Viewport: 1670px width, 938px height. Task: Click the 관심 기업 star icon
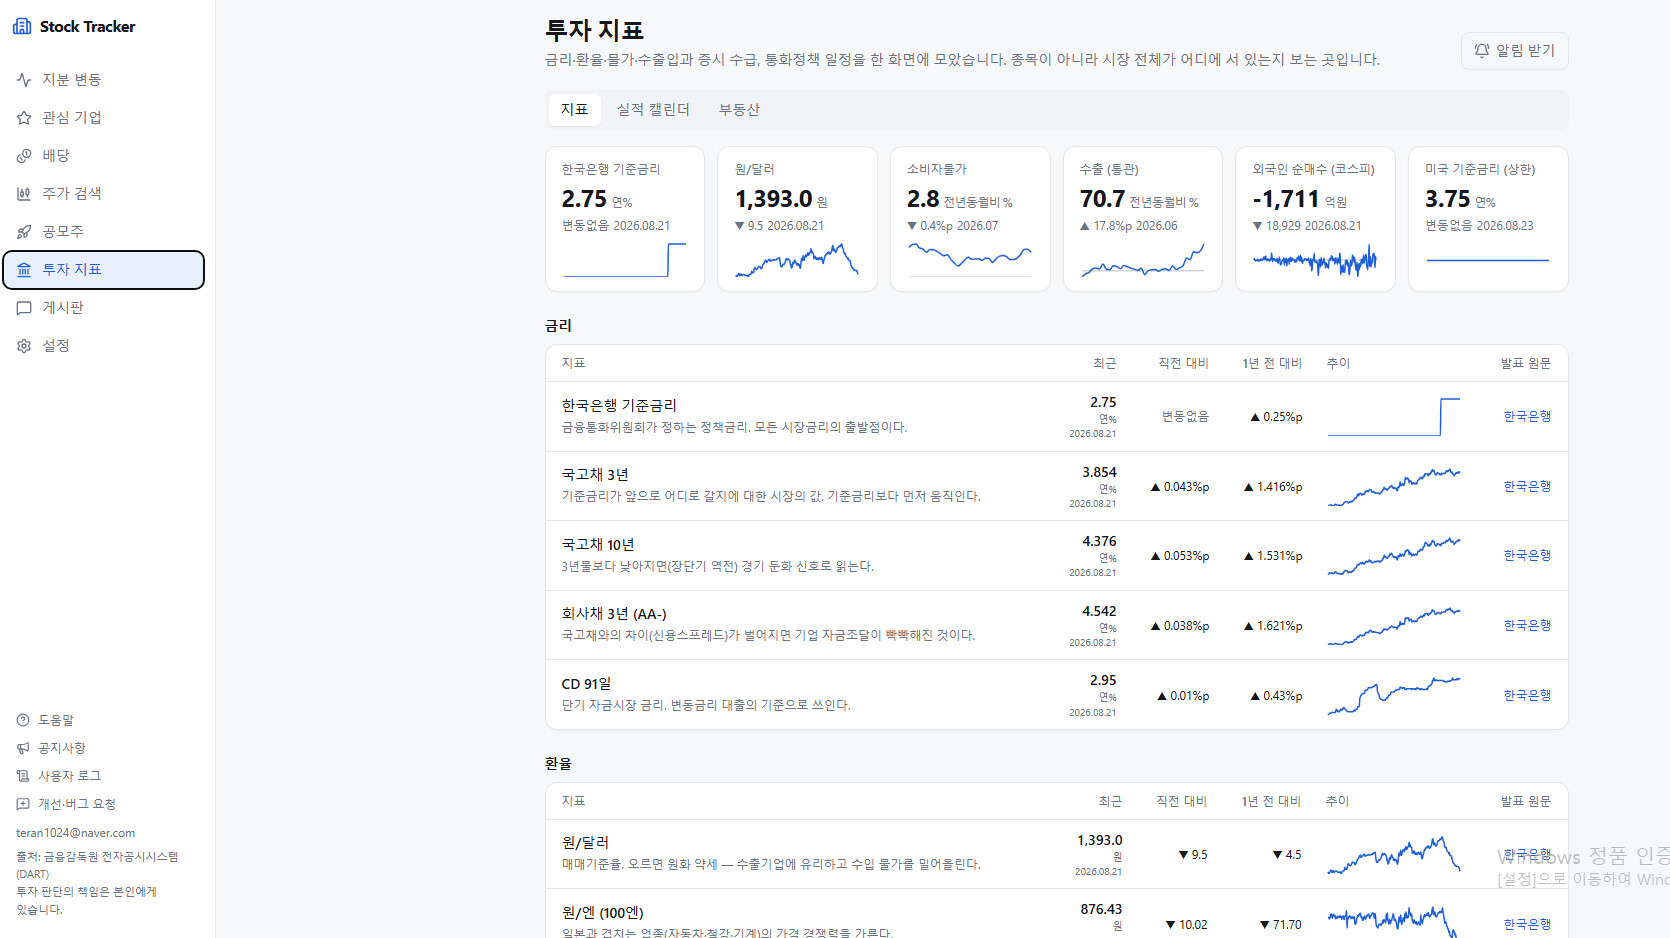24,118
